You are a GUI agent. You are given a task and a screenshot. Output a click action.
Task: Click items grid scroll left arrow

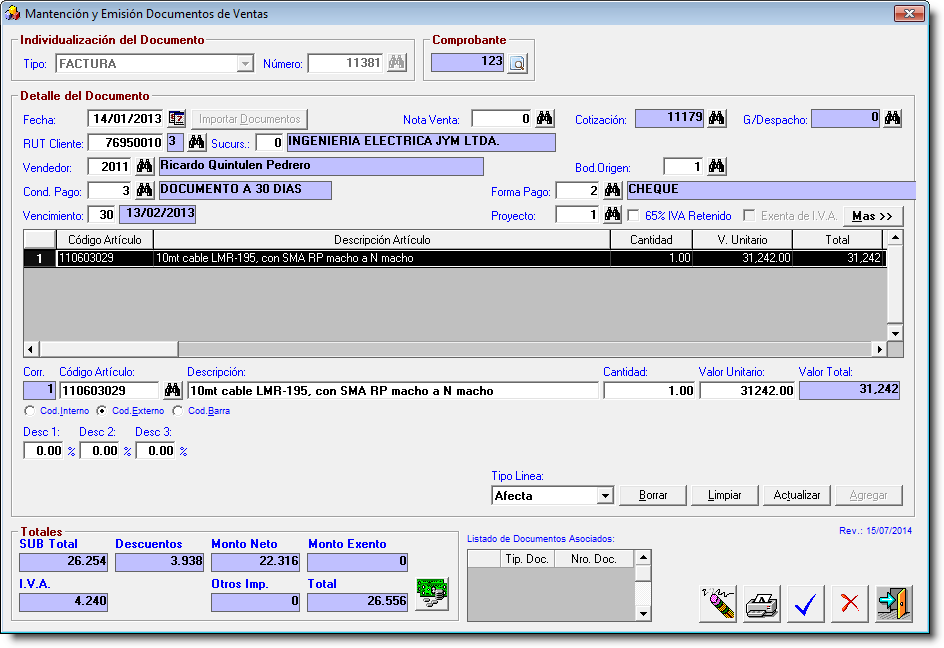tap(31, 349)
